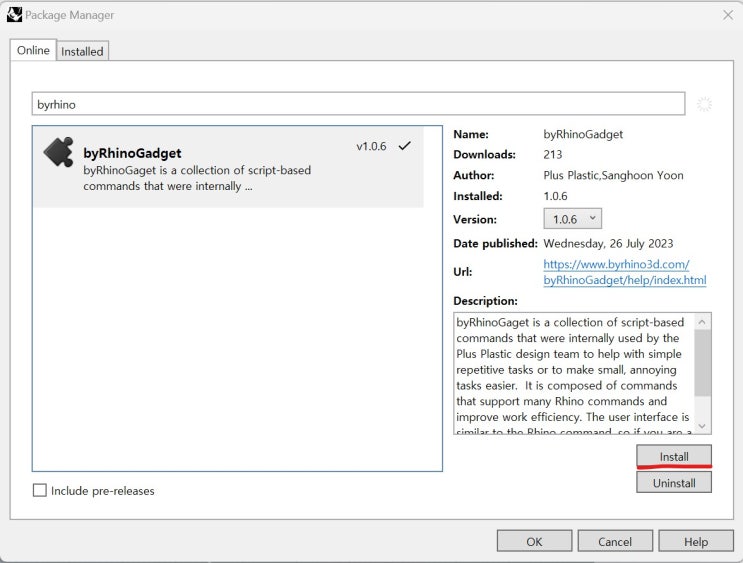Confirm with the OK button

(x=534, y=541)
